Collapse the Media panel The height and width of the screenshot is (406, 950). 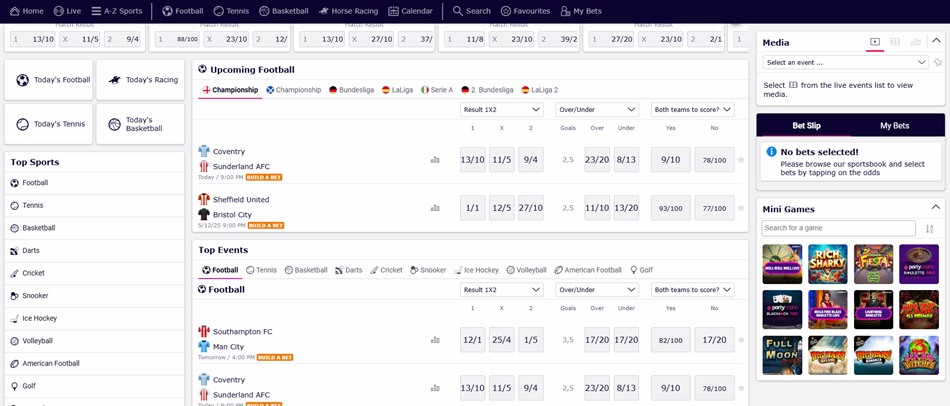click(x=936, y=42)
